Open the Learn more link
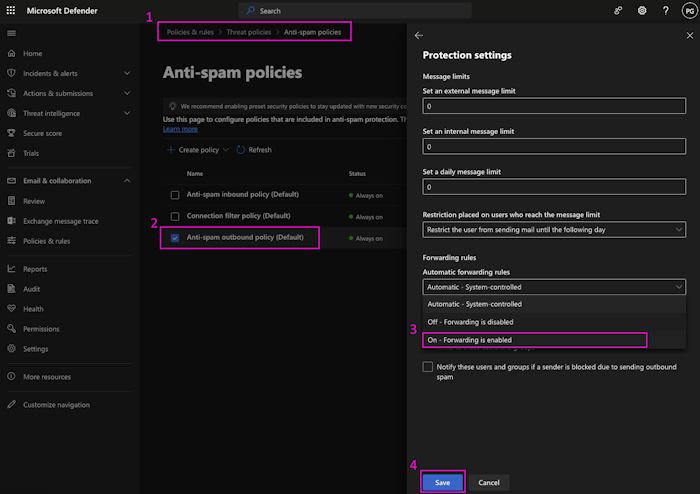This screenshot has width=700, height=494. 180,129
